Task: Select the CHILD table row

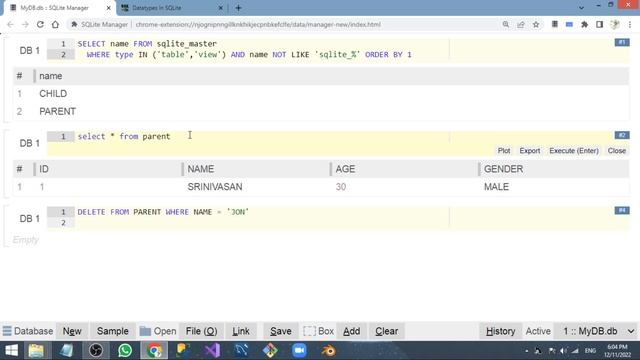Action: point(321,93)
